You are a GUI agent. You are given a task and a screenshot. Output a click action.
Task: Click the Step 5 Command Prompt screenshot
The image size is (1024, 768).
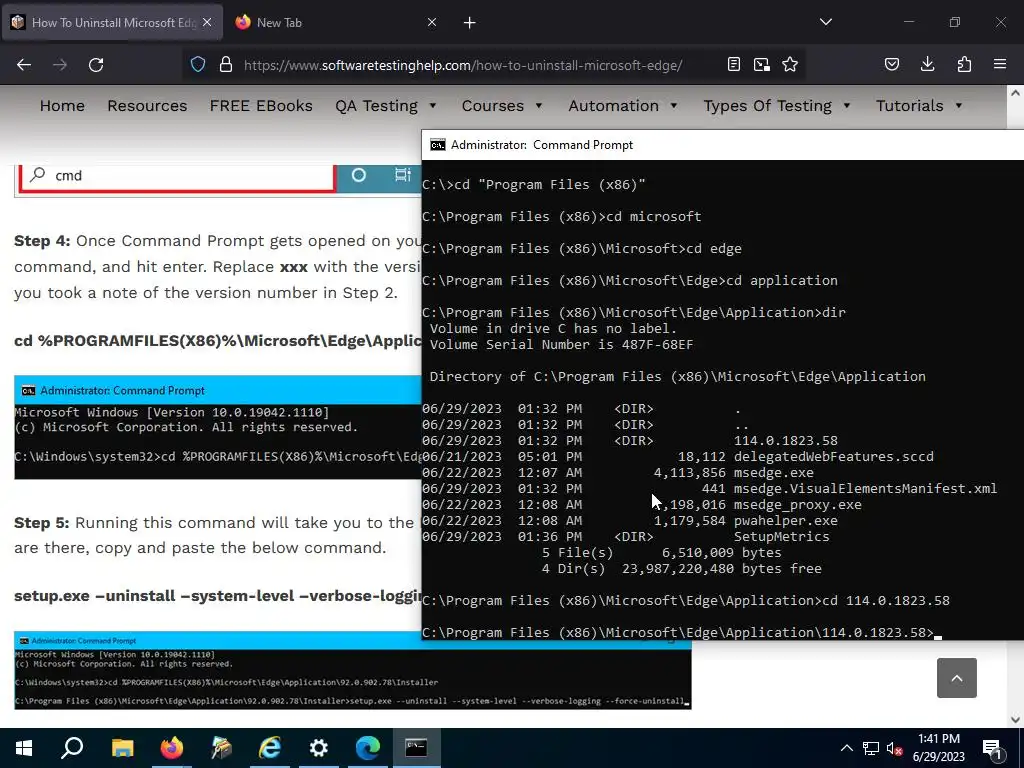(353, 670)
